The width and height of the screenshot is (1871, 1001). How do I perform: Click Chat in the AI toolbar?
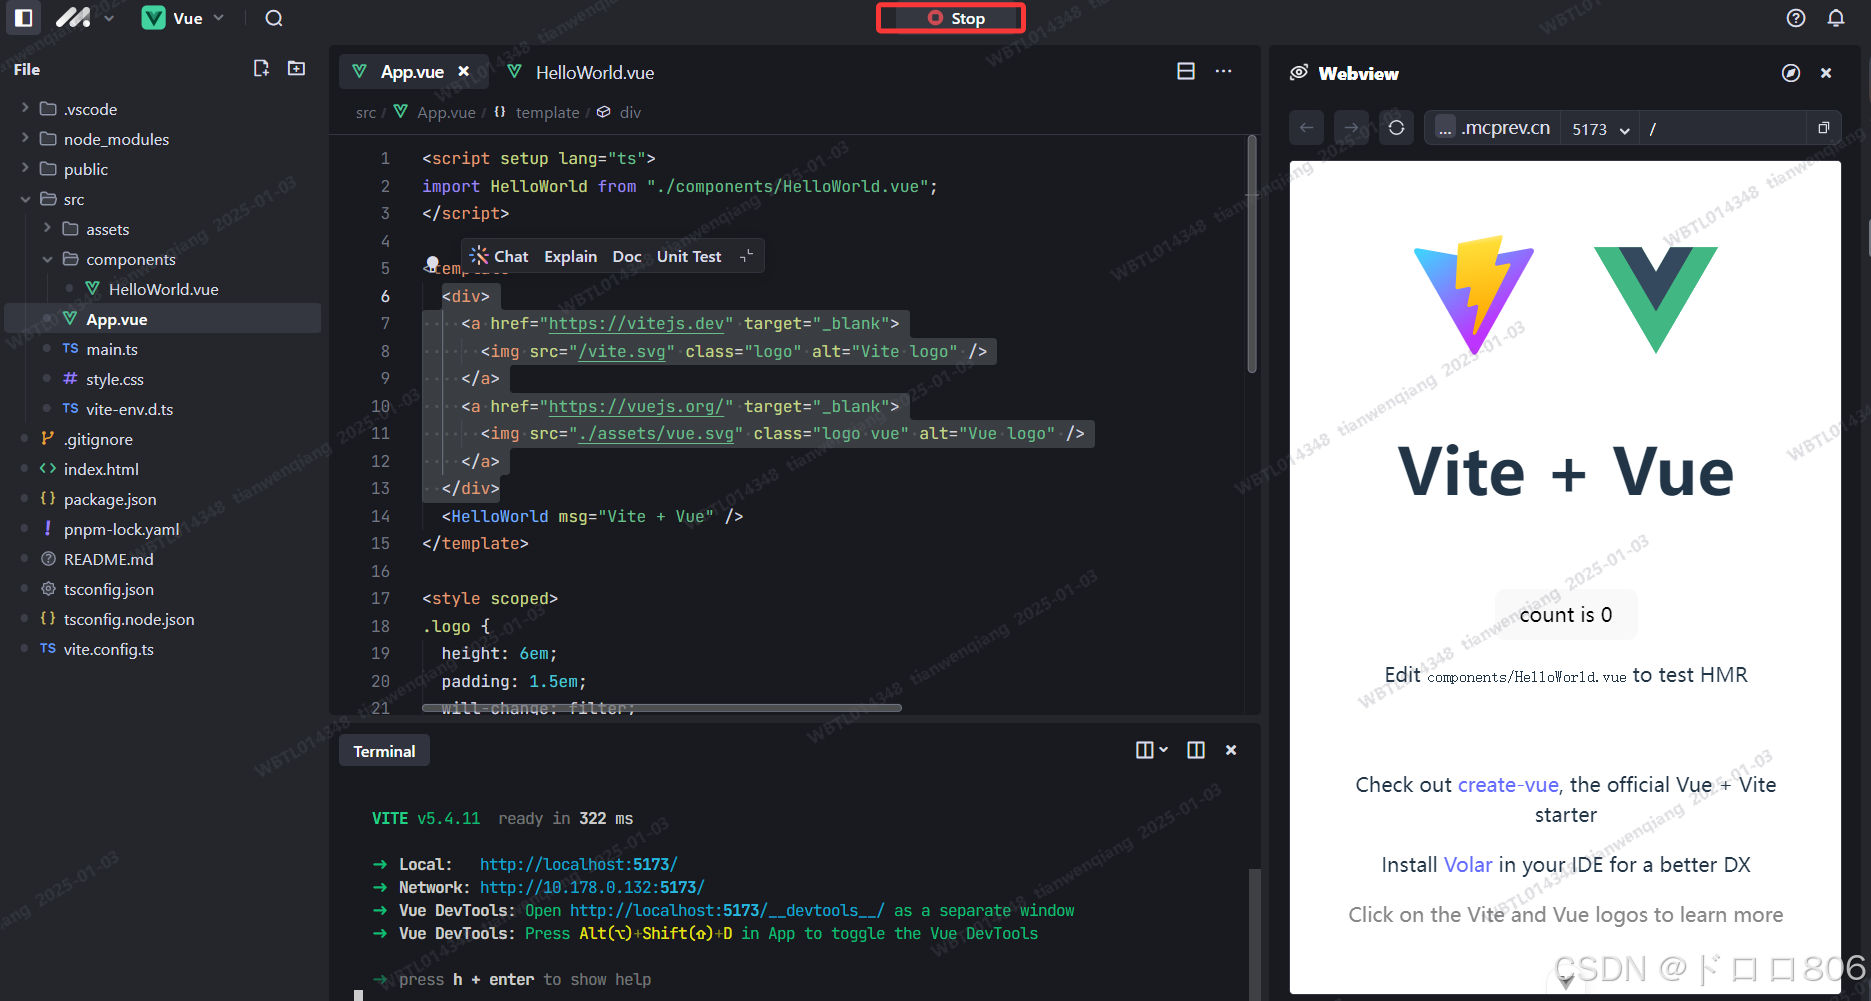500,256
